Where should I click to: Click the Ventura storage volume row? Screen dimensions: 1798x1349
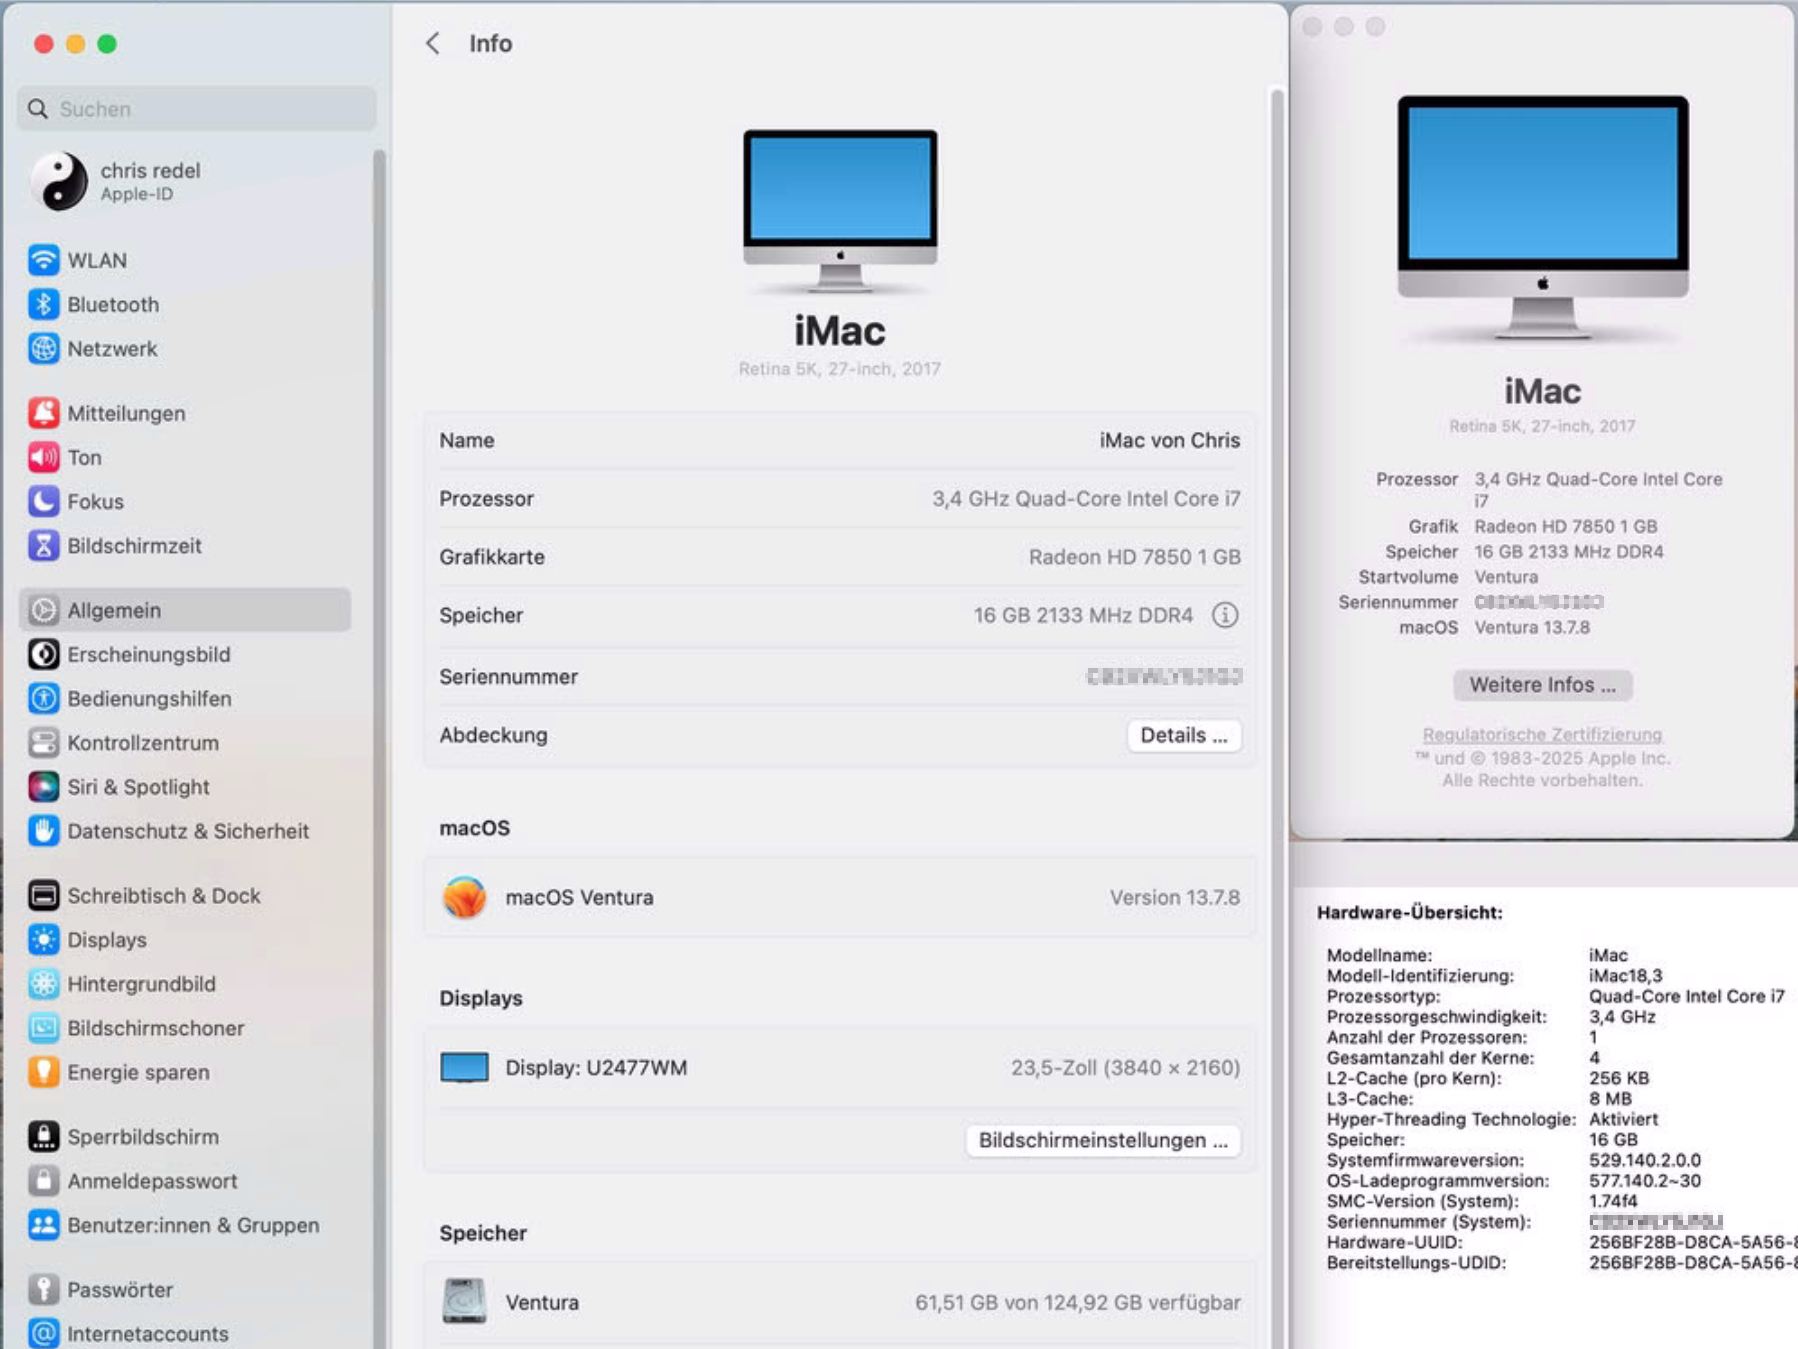tap(839, 1302)
